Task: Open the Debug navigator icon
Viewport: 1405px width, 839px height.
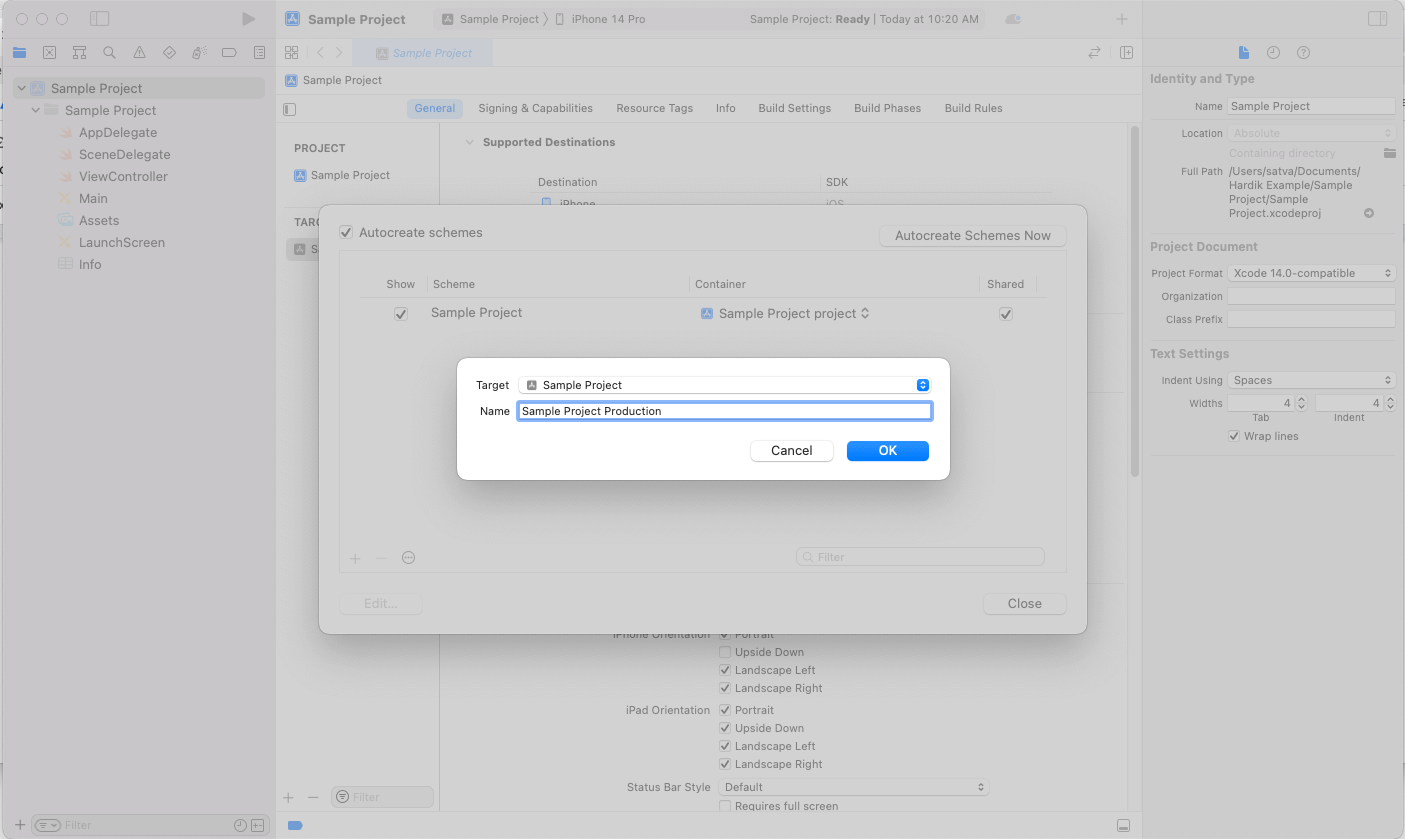Action: (199, 53)
